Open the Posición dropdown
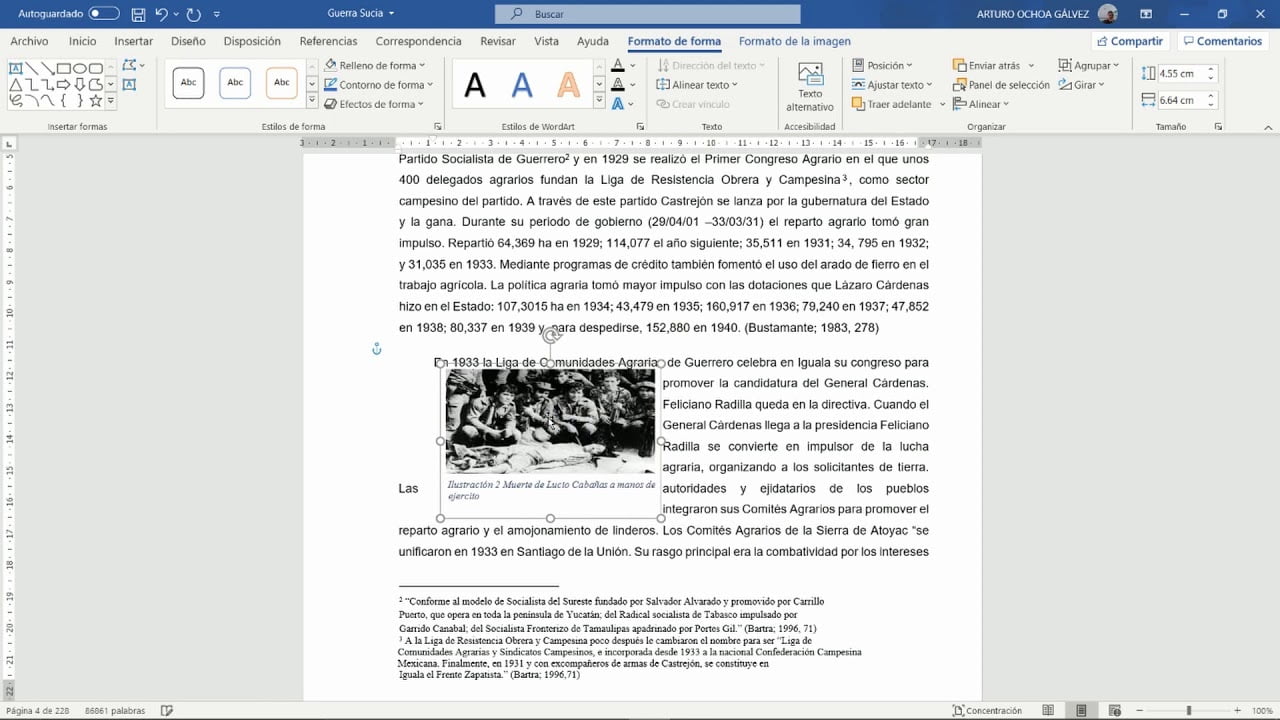The image size is (1280, 720). coord(882,66)
